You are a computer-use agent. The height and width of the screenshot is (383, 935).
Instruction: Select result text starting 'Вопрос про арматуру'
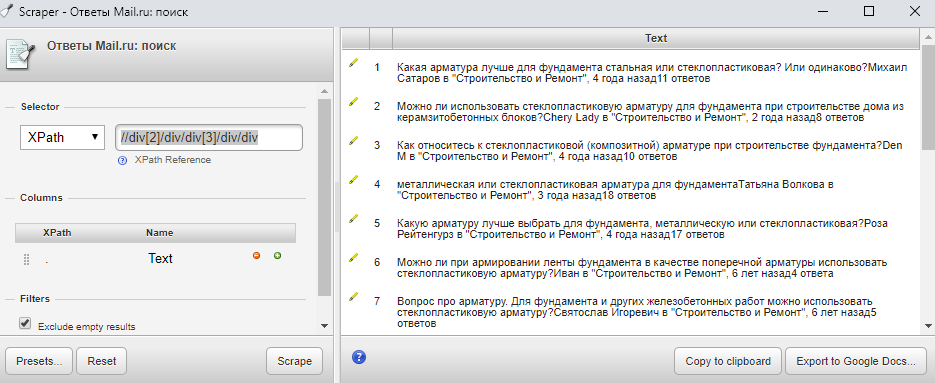[x=637, y=312]
